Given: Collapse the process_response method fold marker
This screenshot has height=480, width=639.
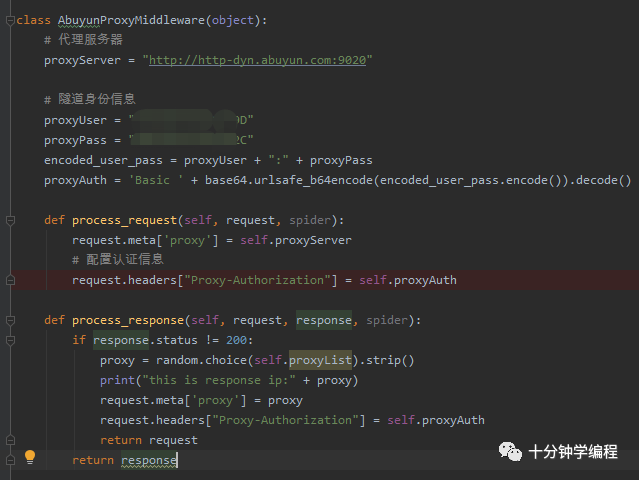Looking at the screenshot, I should click(x=11, y=321).
